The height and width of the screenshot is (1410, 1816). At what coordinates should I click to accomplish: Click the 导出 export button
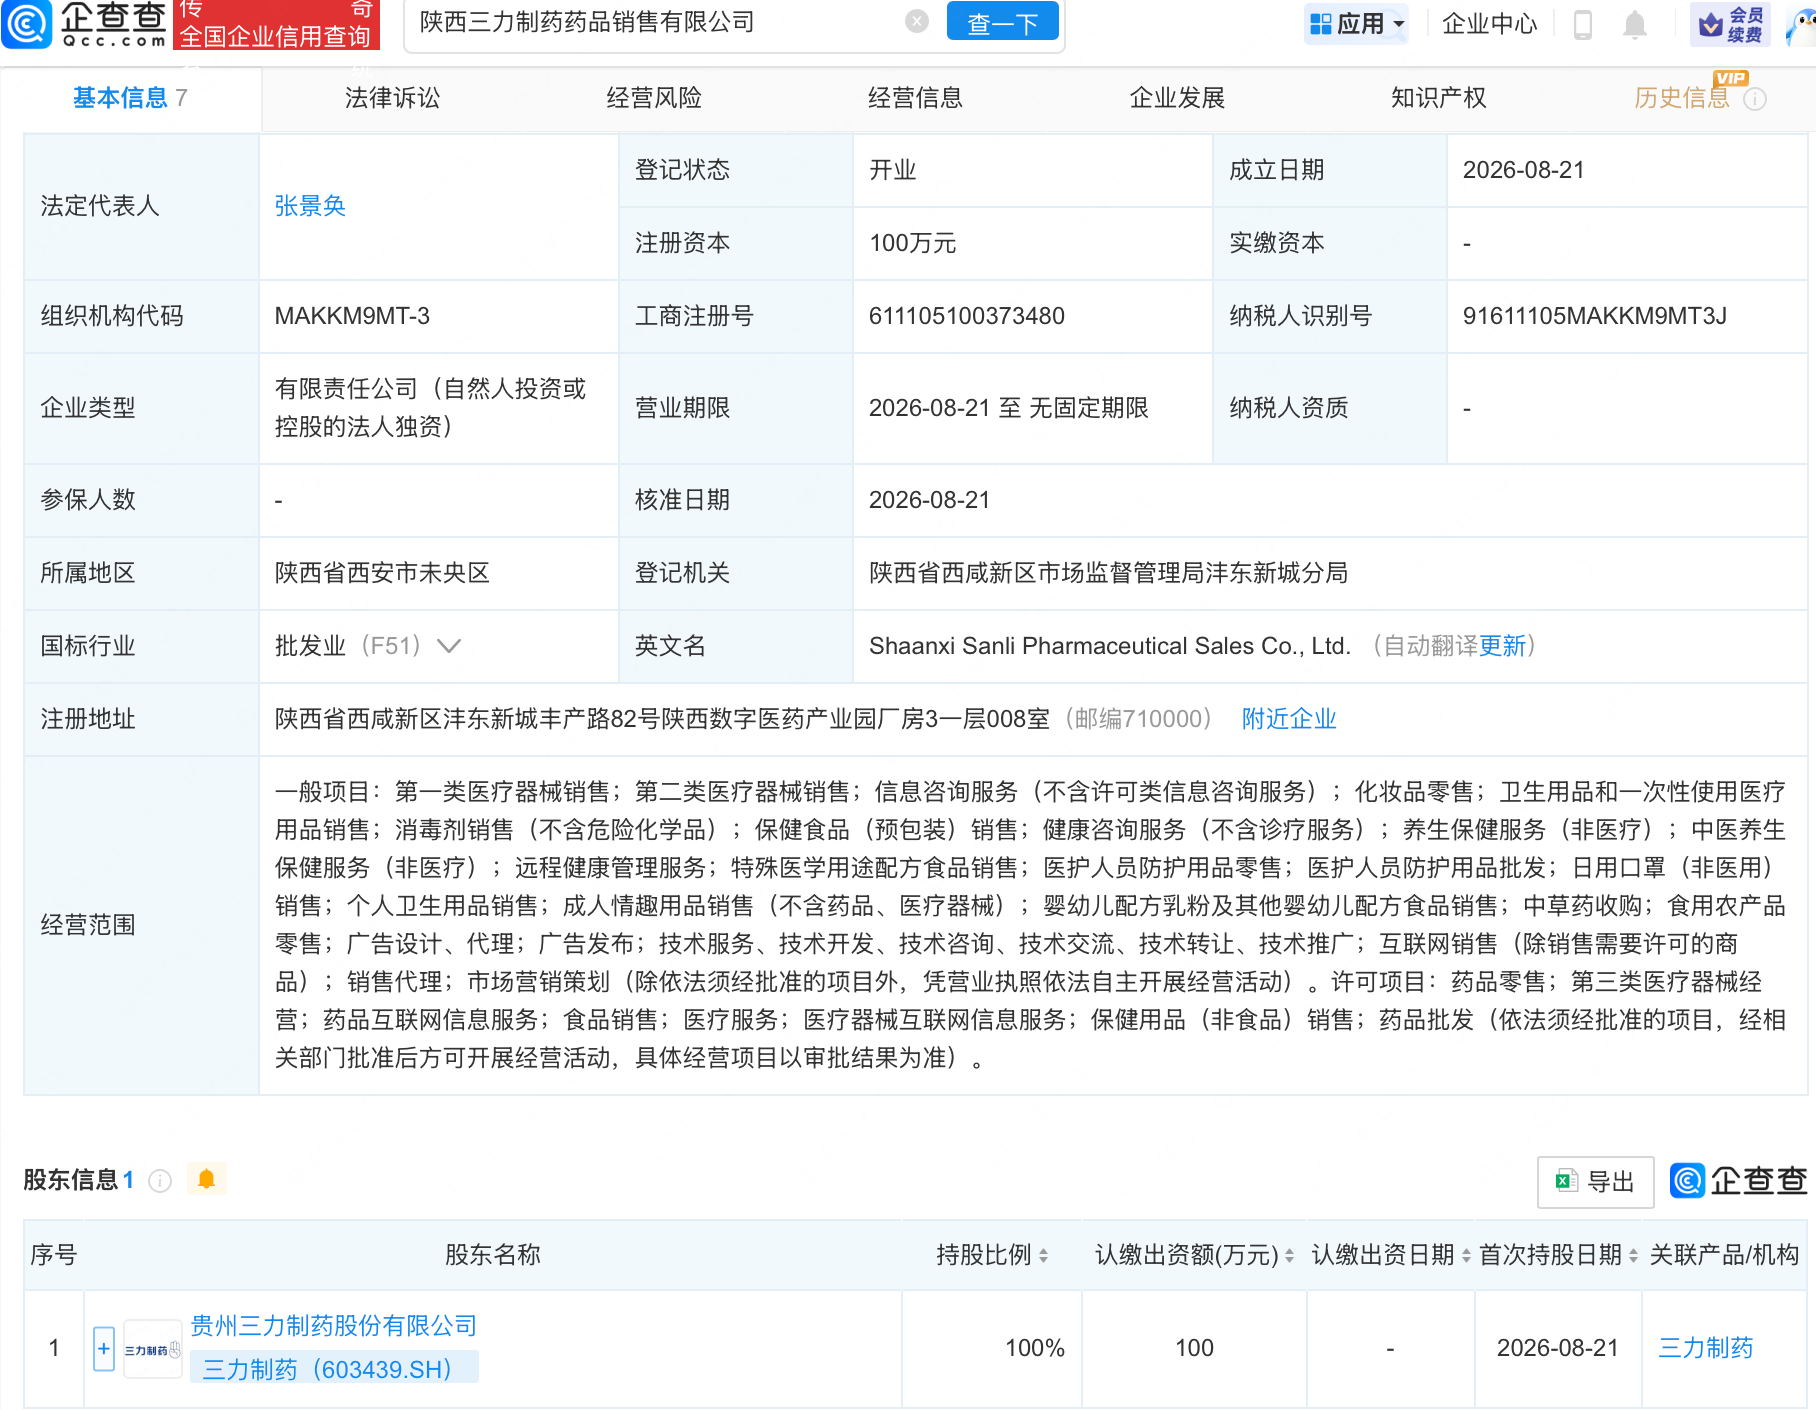[1595, 1182]
